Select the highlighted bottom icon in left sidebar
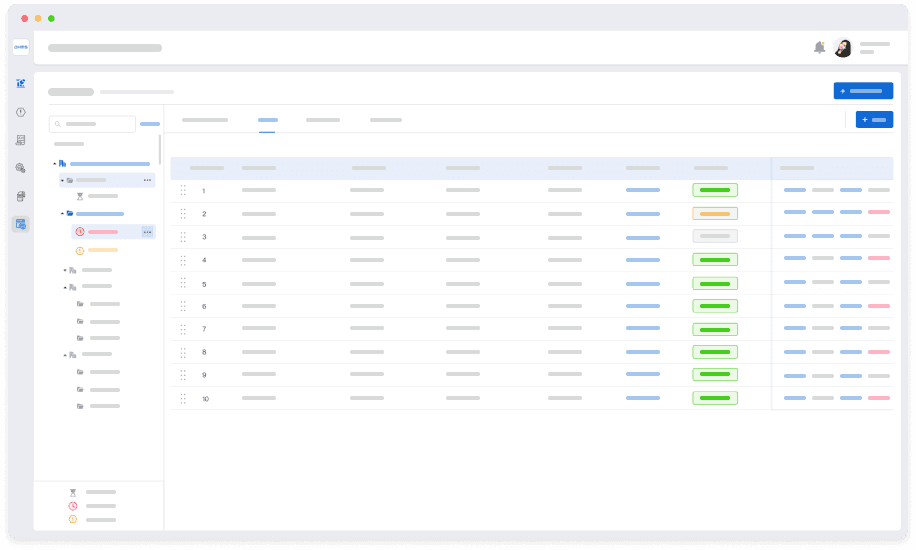Image resolution: width=916 pixels, height=550 pixels. (21, 224)
